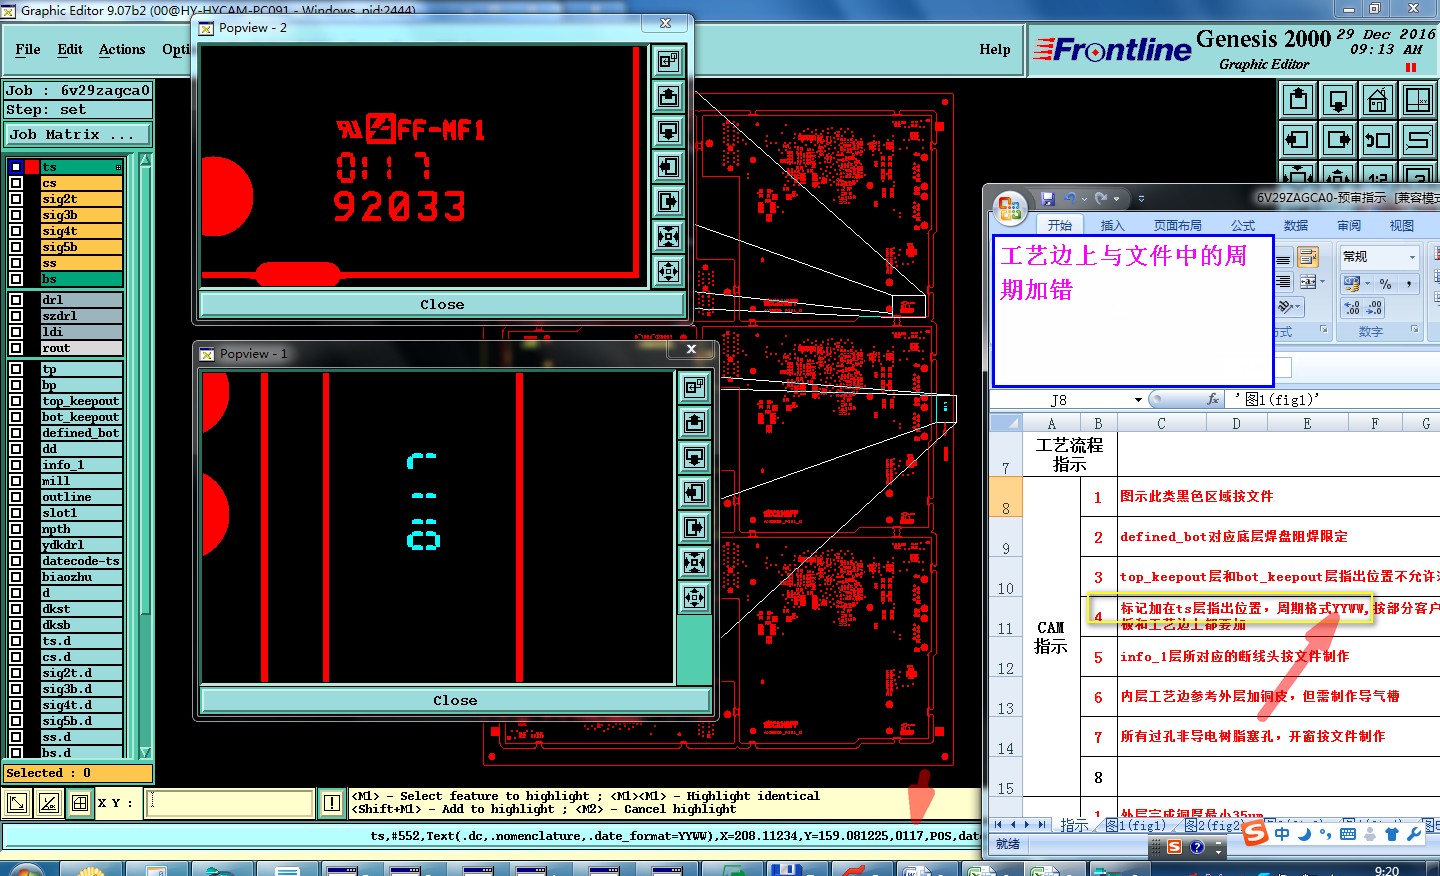The width and height of the screenshot is (1440, 876).
Task: Select layer ts color swatch
Action: [x=32, y=167]
